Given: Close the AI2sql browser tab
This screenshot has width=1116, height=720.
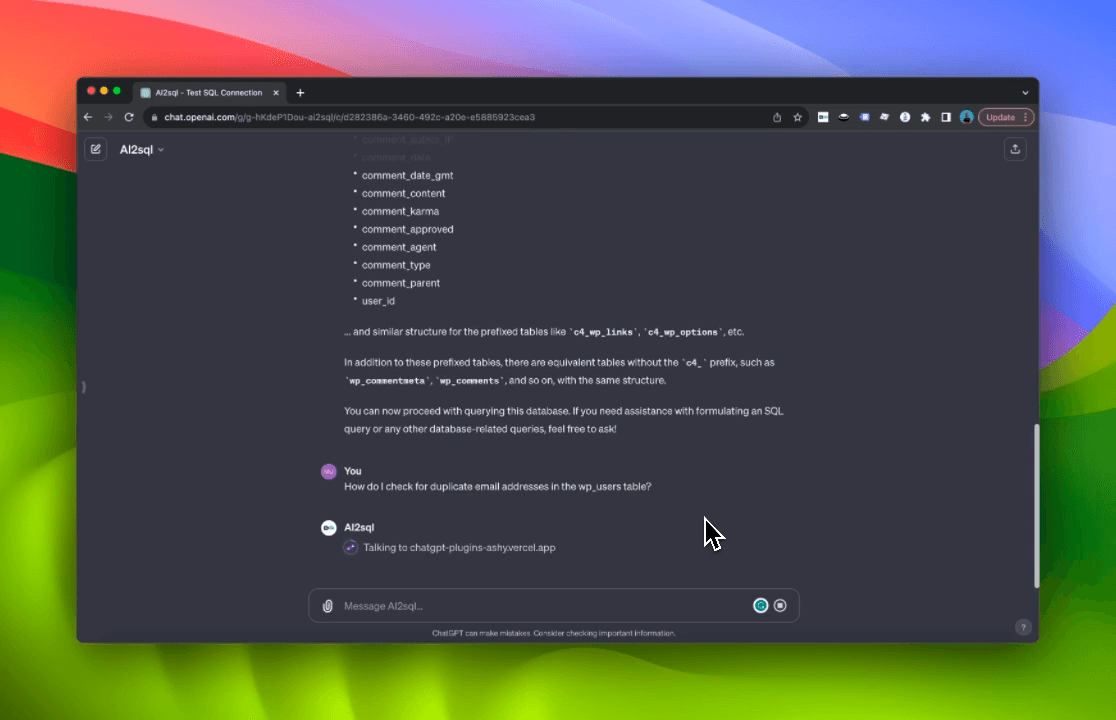Looking at the screenshot, I should coord(276,92).
